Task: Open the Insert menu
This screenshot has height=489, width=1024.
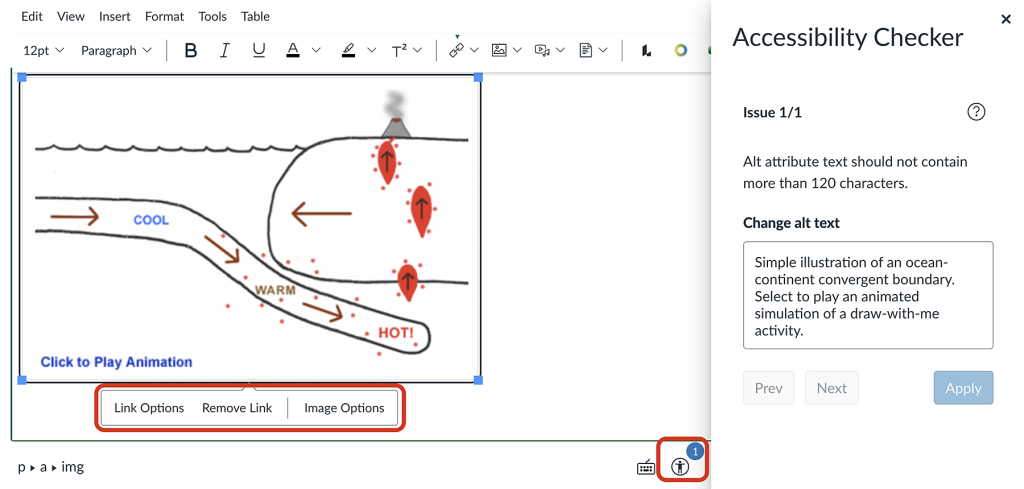Action: (x=114, y=16)
